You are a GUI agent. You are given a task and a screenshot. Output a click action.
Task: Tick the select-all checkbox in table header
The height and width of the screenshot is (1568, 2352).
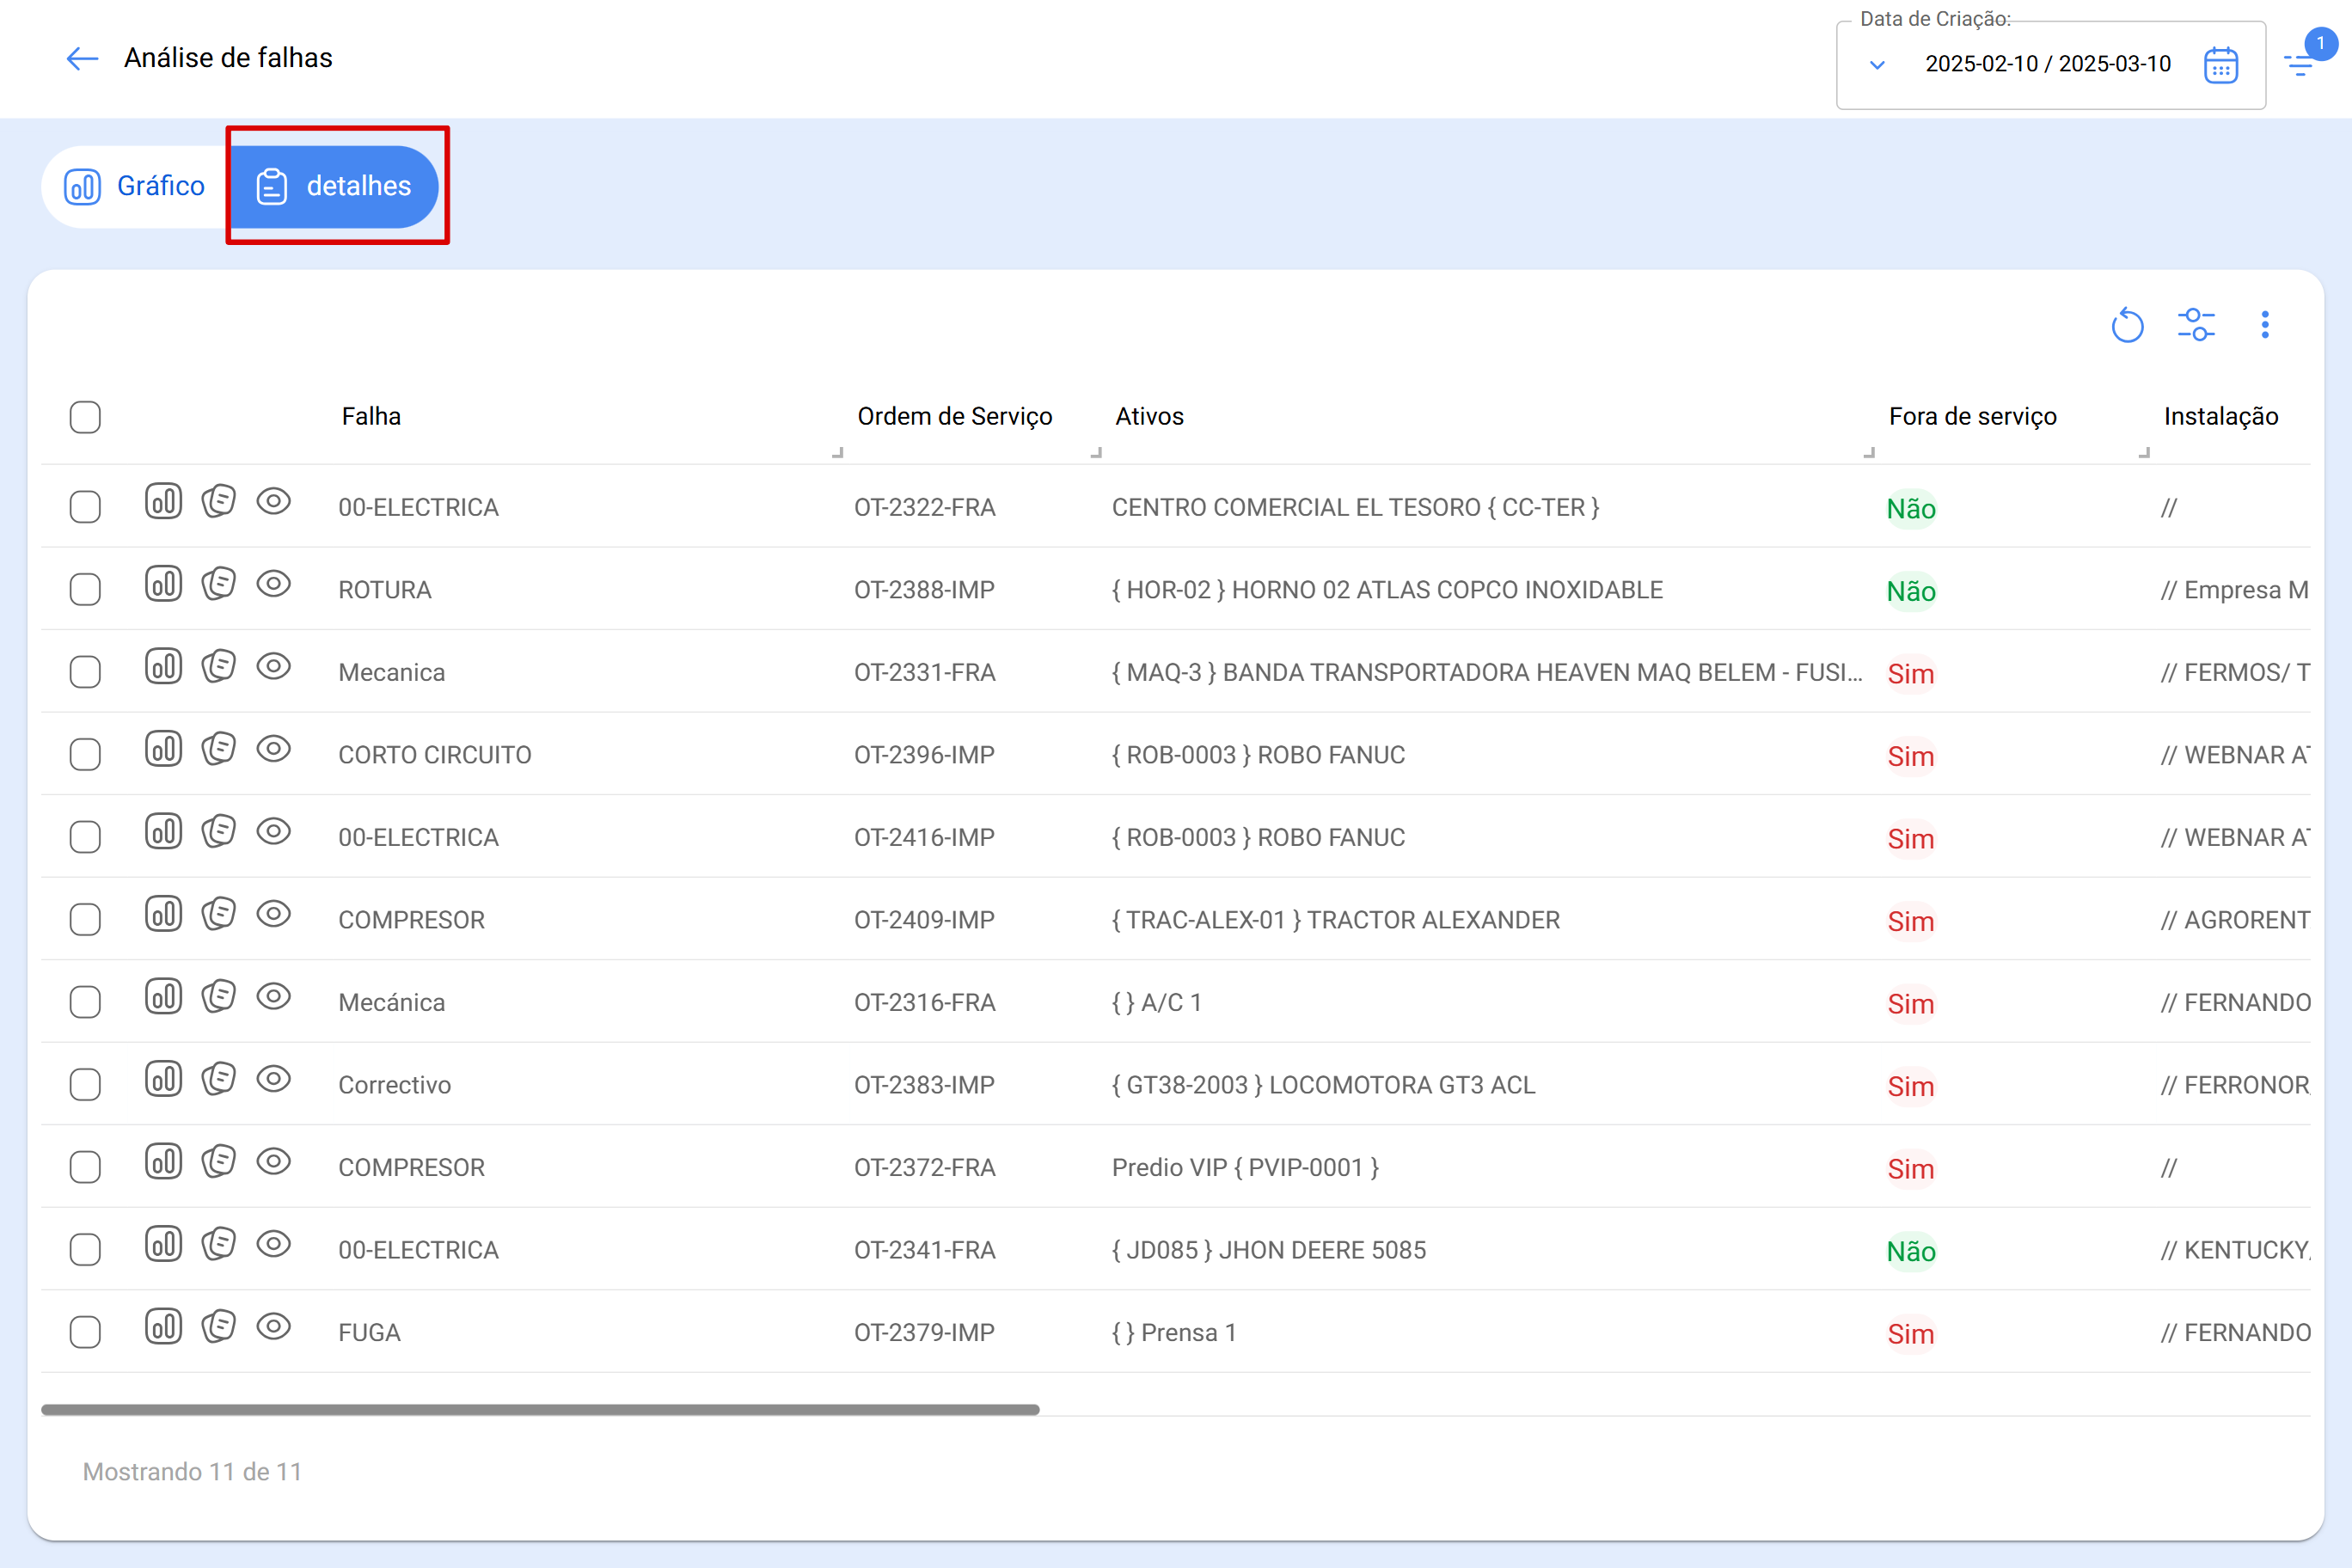(x=85, y=417)
